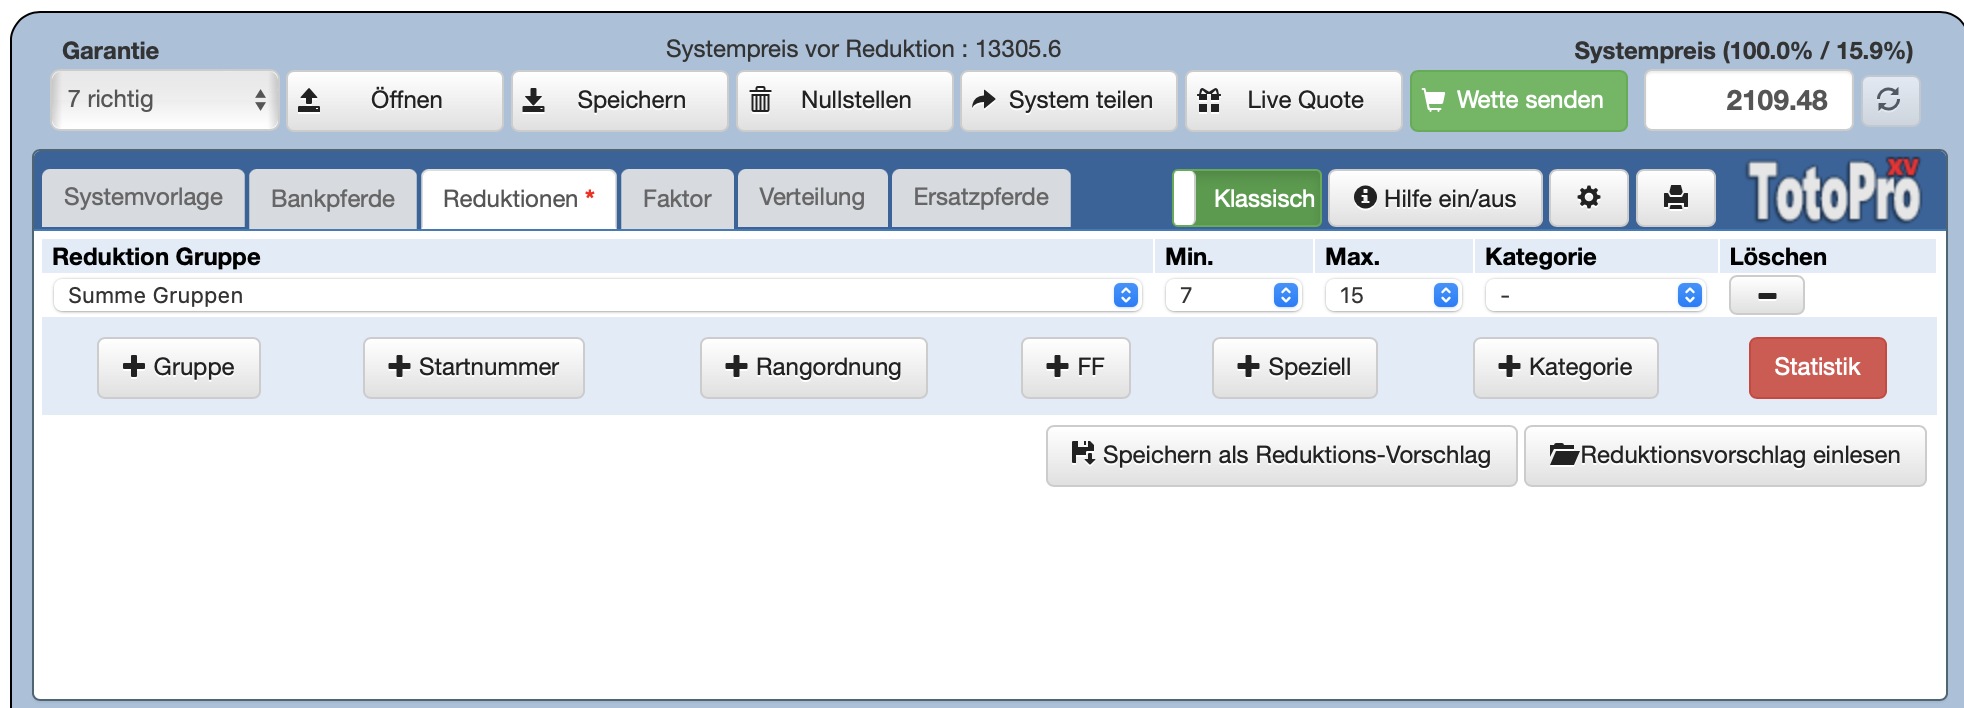
Task: Open the Kategorie dropdown
Action: pos(1595,296)
